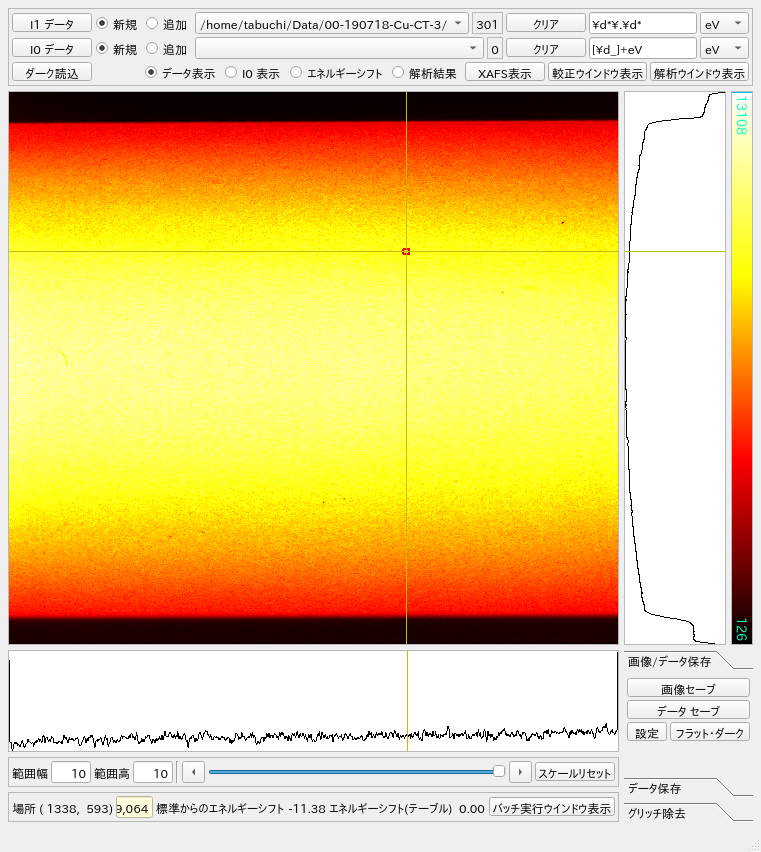Click the right arrow beside the slider
The width and height of the screenshot is (761, 852).
(519, 772)
